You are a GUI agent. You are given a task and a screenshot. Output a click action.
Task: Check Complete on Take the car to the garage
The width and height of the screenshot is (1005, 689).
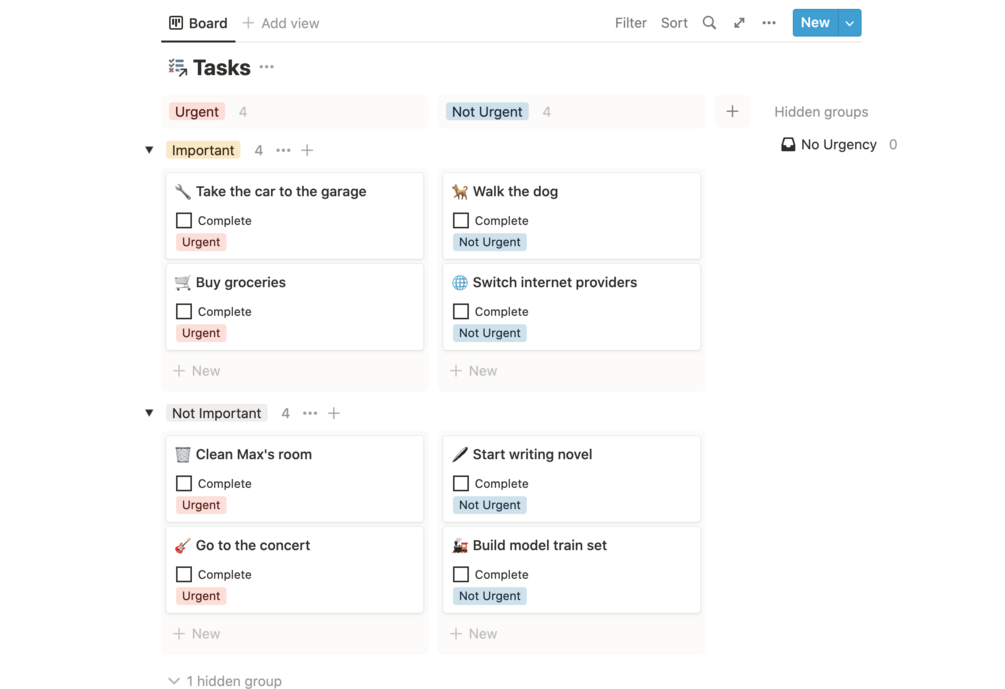click(x=184, y=220)
